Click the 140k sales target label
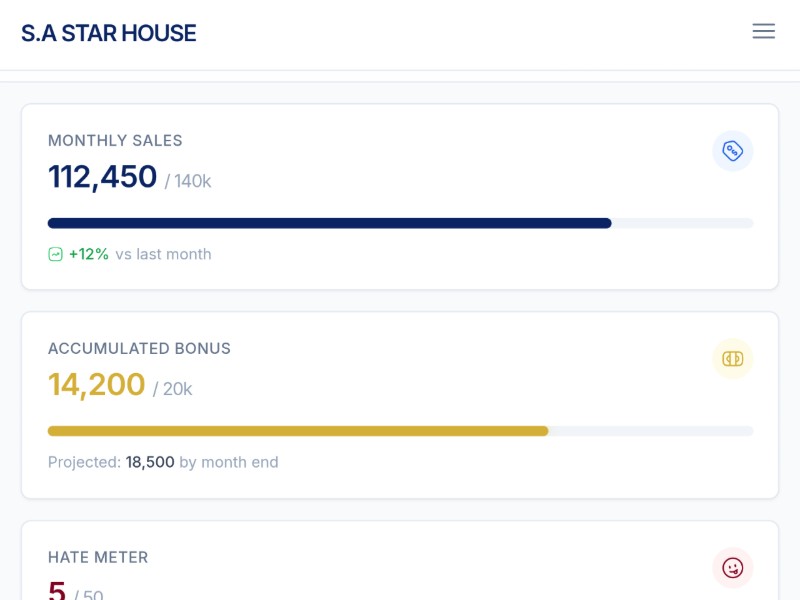Image resolution: width=800 pixels, height=600 pixels. point(191,181)
